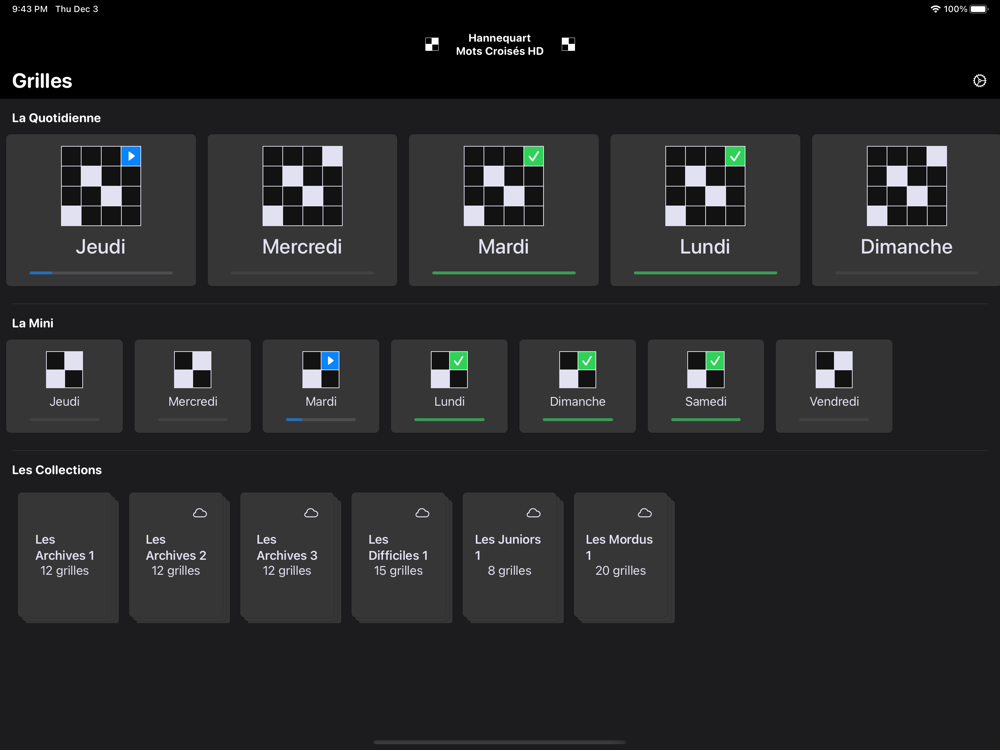Click the crossword logo right of Hannequart title
Screen dimensions: 1000x750
tap(568, 44)
